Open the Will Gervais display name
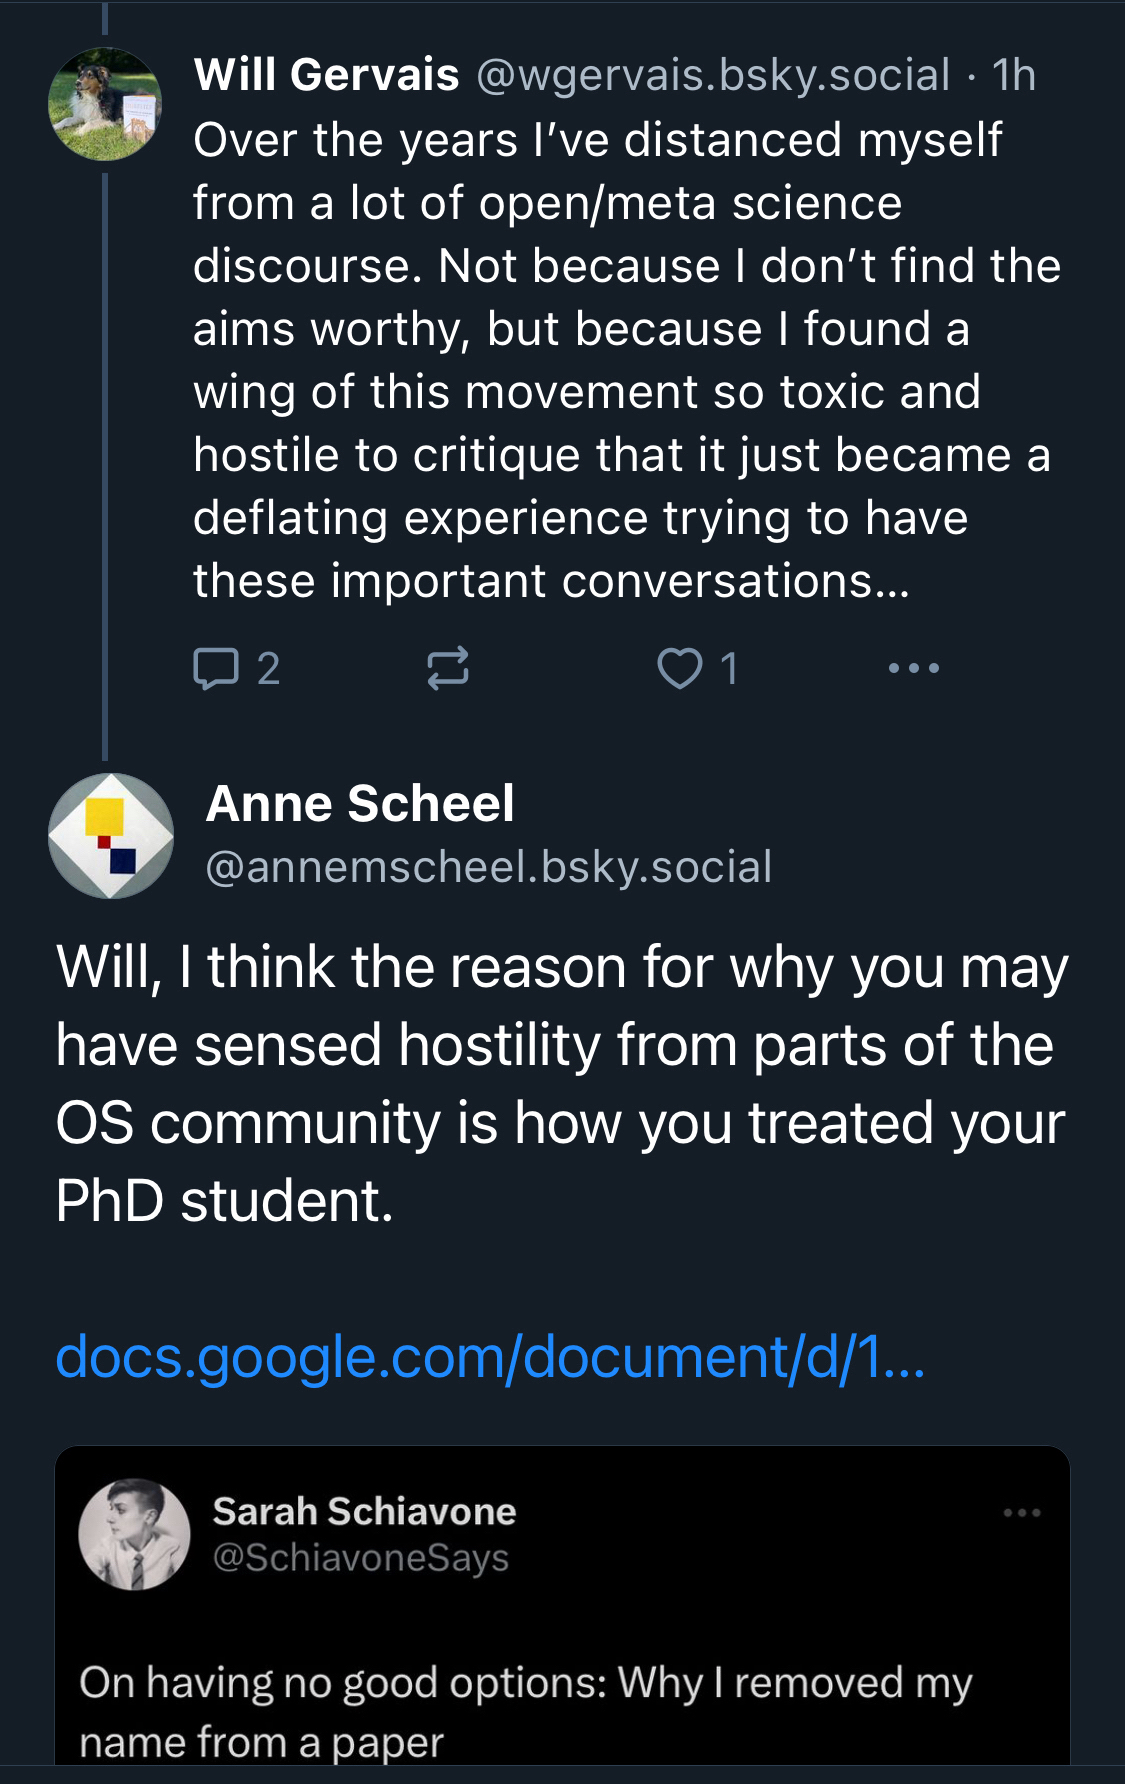 pyautogui.click(x=326, y=75)
